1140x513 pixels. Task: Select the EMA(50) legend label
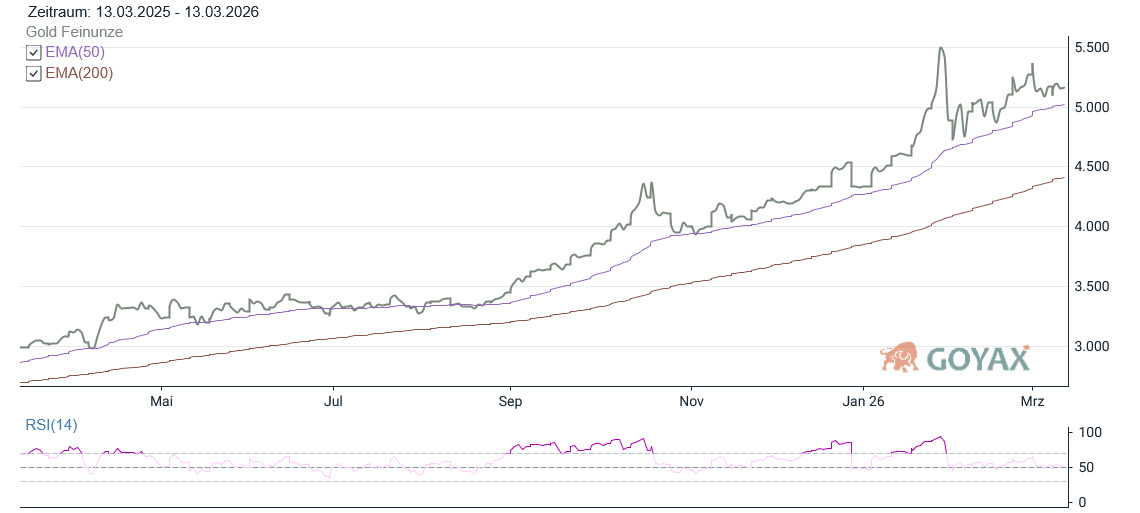pos(75,52)
